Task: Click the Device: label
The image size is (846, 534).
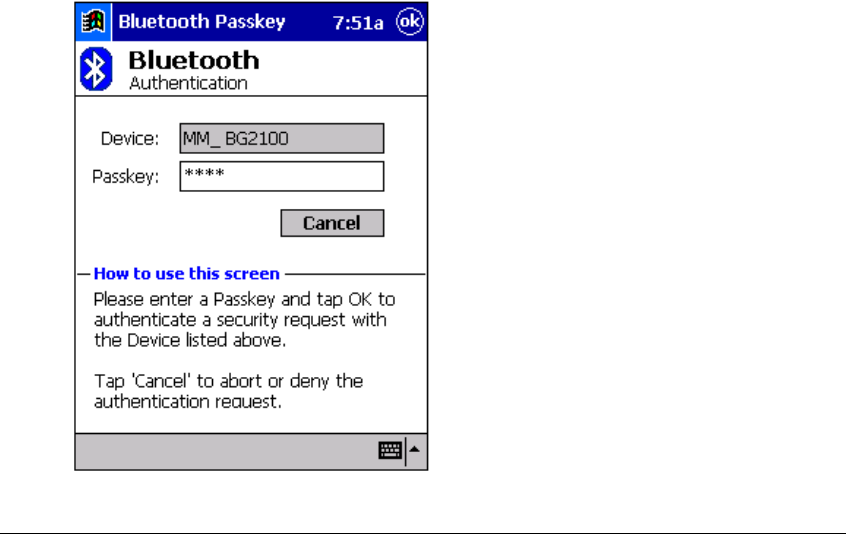Action: [x=129, y=139]
